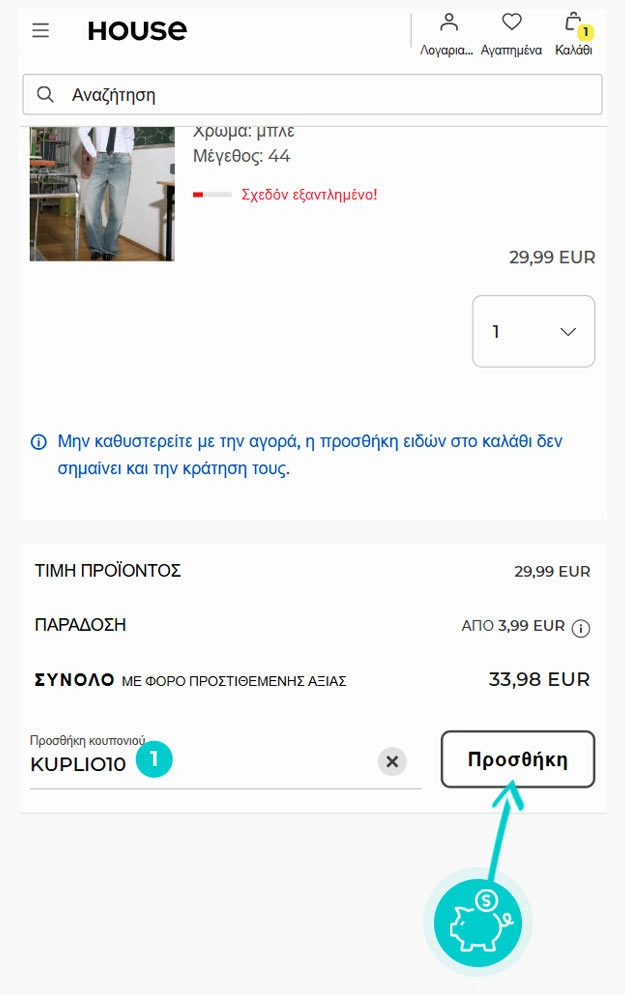Click the ΠΑΡΑΔΟΣΗ delivery row label
The image size is (625, 995).
[x=81, y=625]
